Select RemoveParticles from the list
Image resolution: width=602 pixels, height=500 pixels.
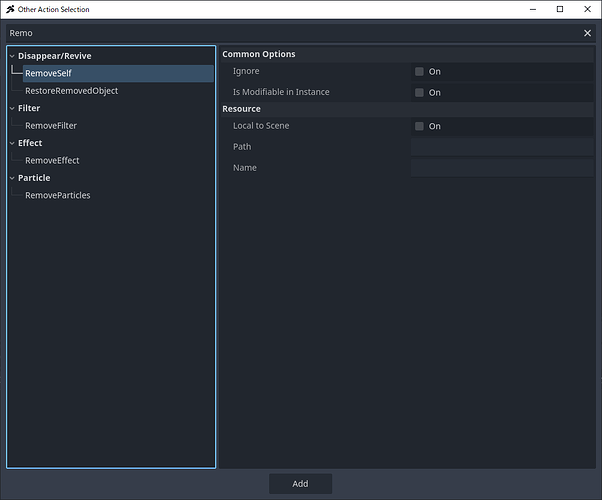[57, 195]
